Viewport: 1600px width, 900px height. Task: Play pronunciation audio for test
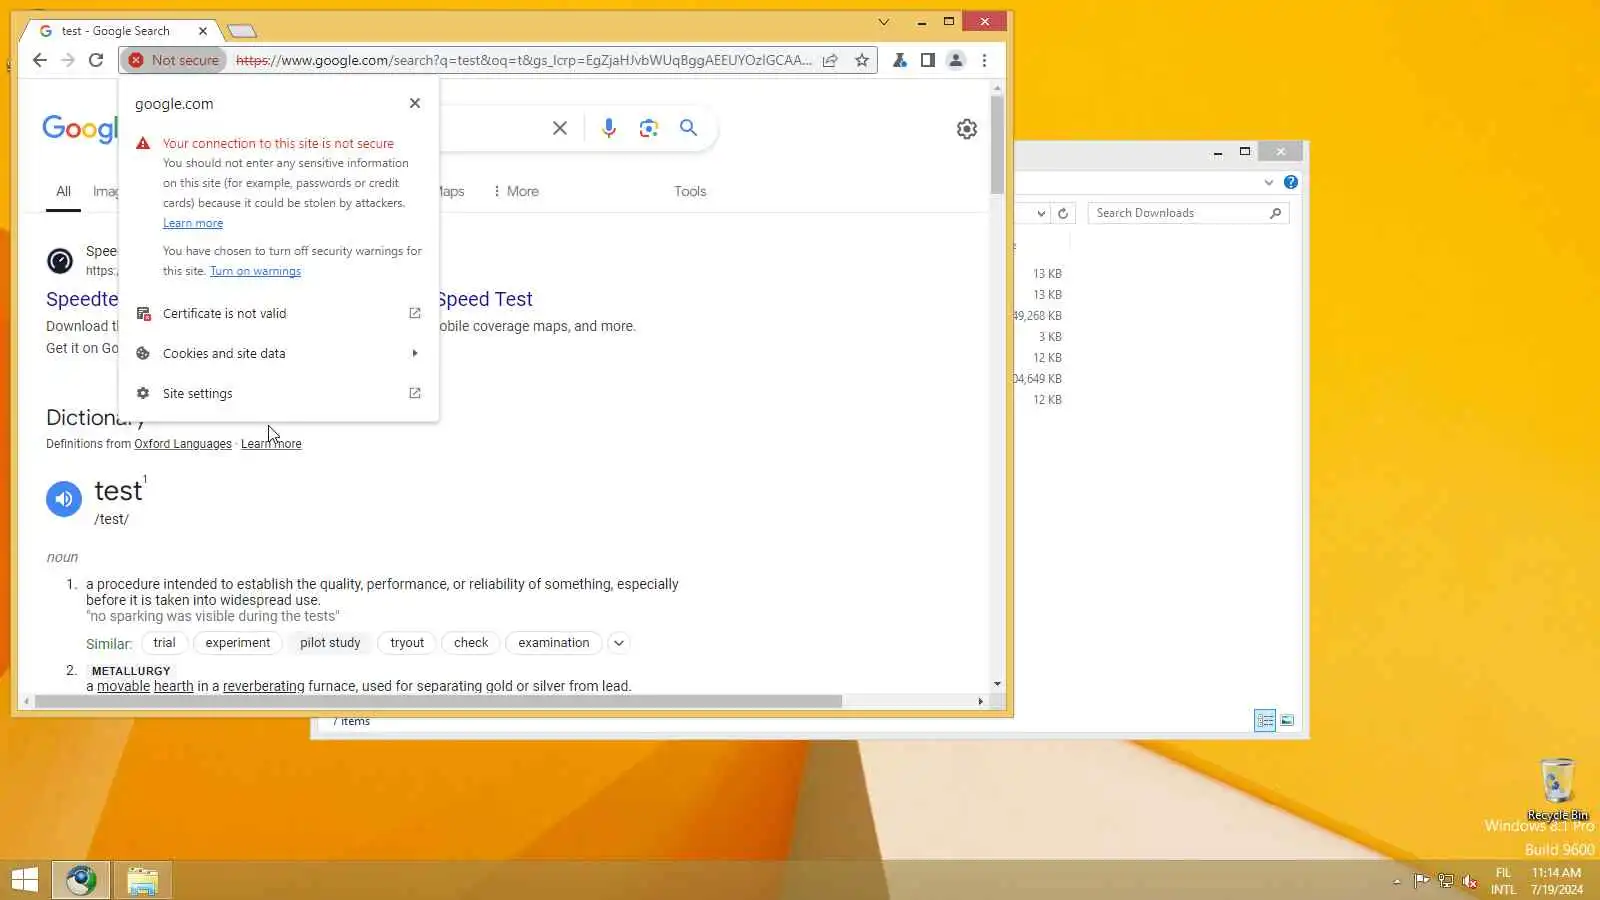coord(64,499)
